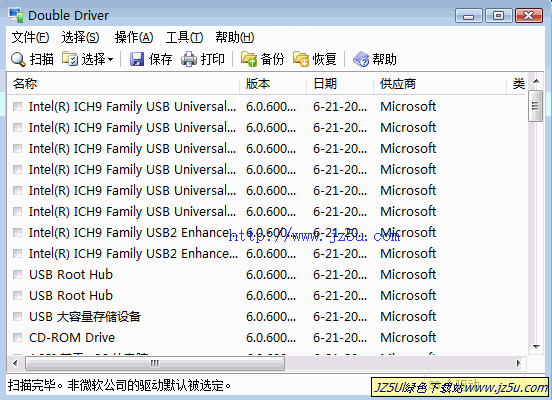552x400 pixels.
Task: Click the 备份 toolbar label
Action: pyautogui.click(x=272, y=59)
